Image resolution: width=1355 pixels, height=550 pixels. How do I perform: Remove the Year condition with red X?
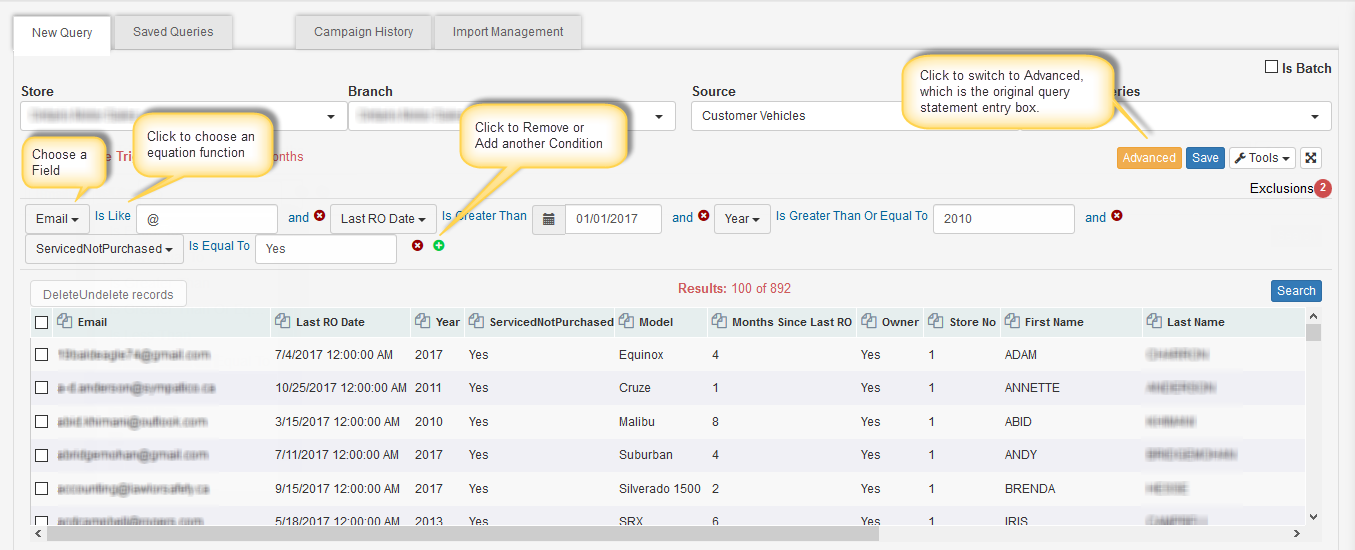[x=1117, y=216]
